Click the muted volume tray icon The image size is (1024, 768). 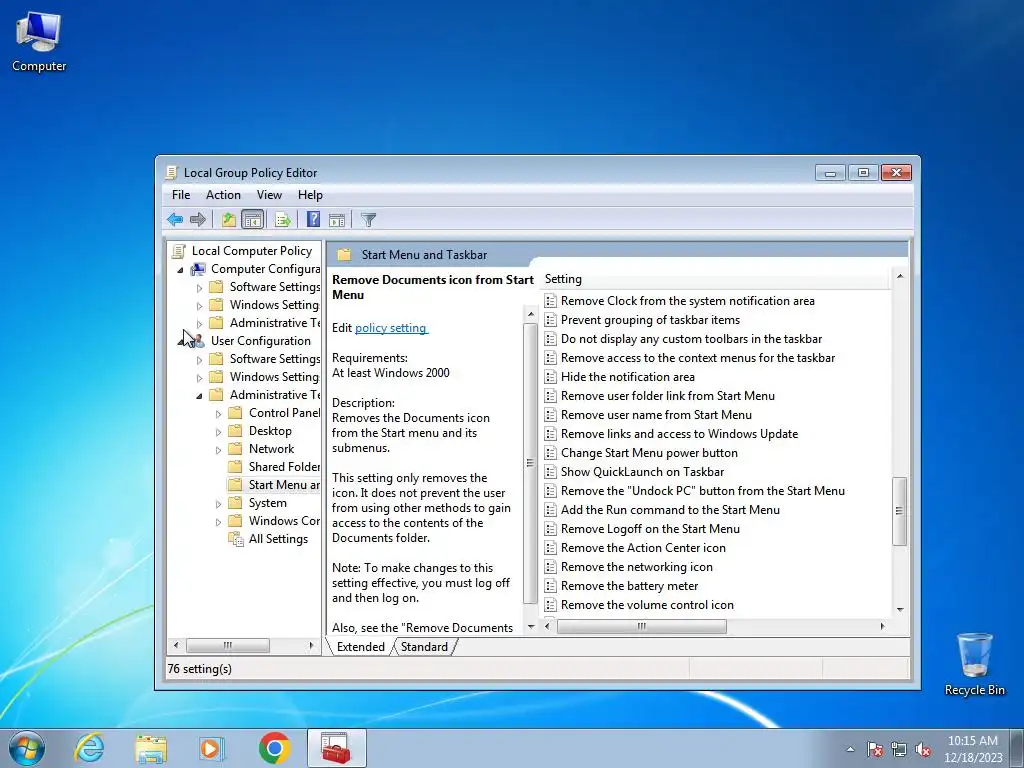[923, 749]
